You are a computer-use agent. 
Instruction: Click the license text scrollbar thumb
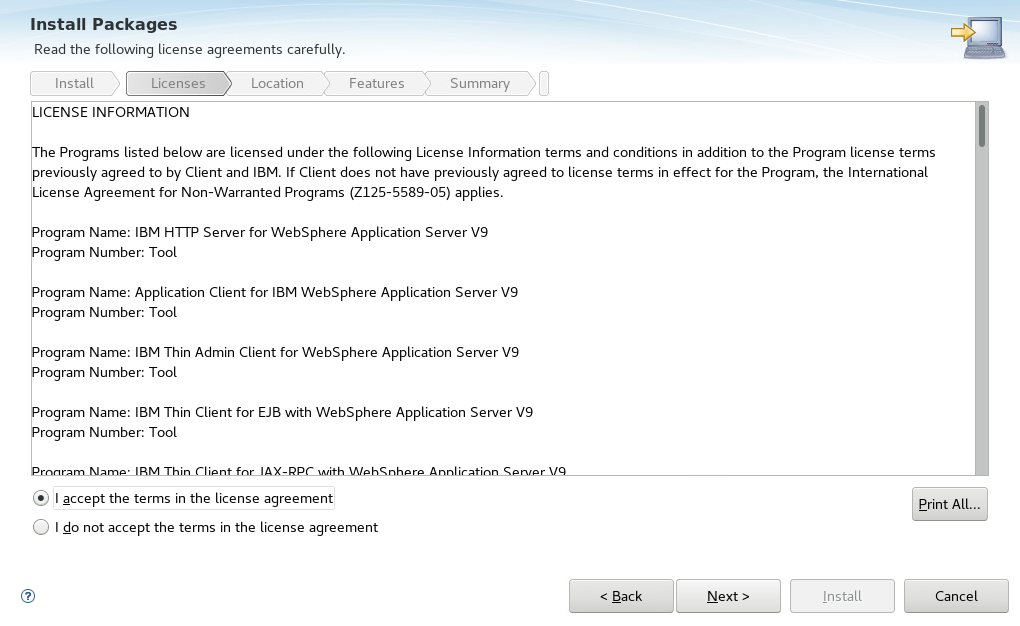click(x=982, y=126)
